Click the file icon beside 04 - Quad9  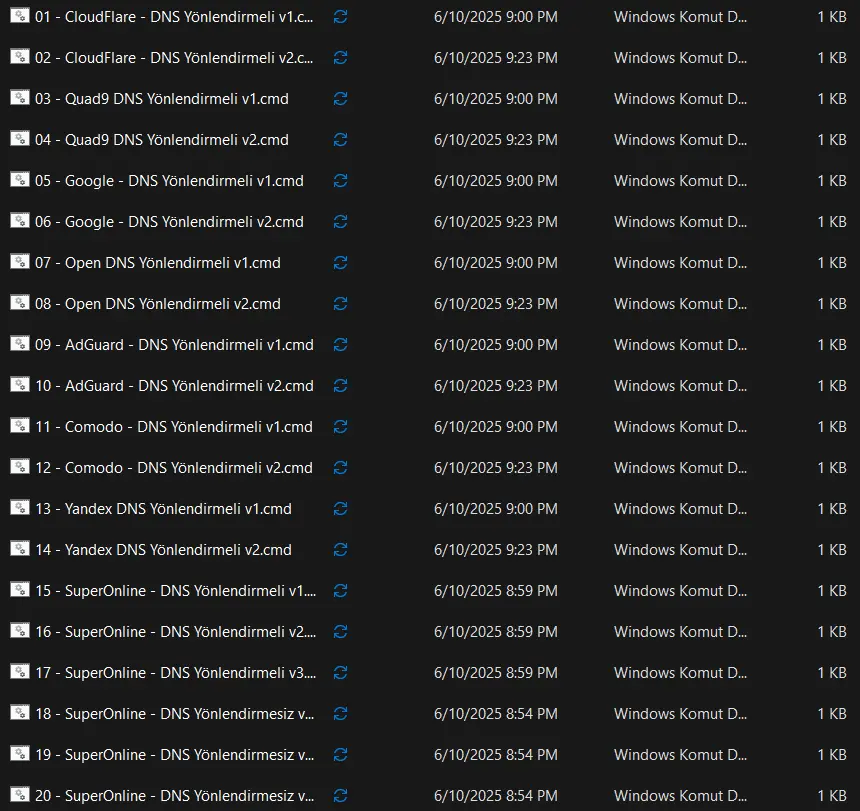pos(20,138)
